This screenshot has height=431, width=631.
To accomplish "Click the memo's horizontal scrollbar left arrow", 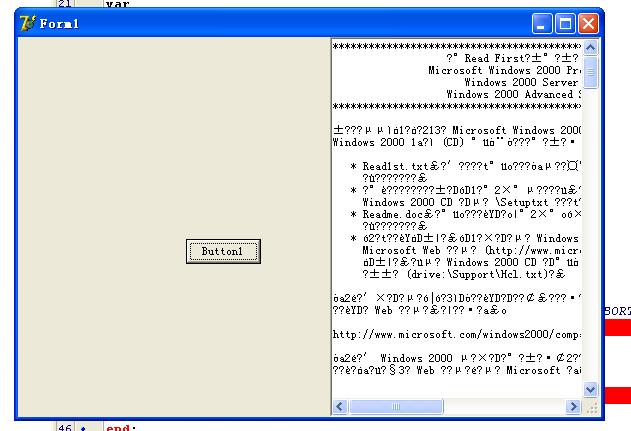I will [341, 406].
